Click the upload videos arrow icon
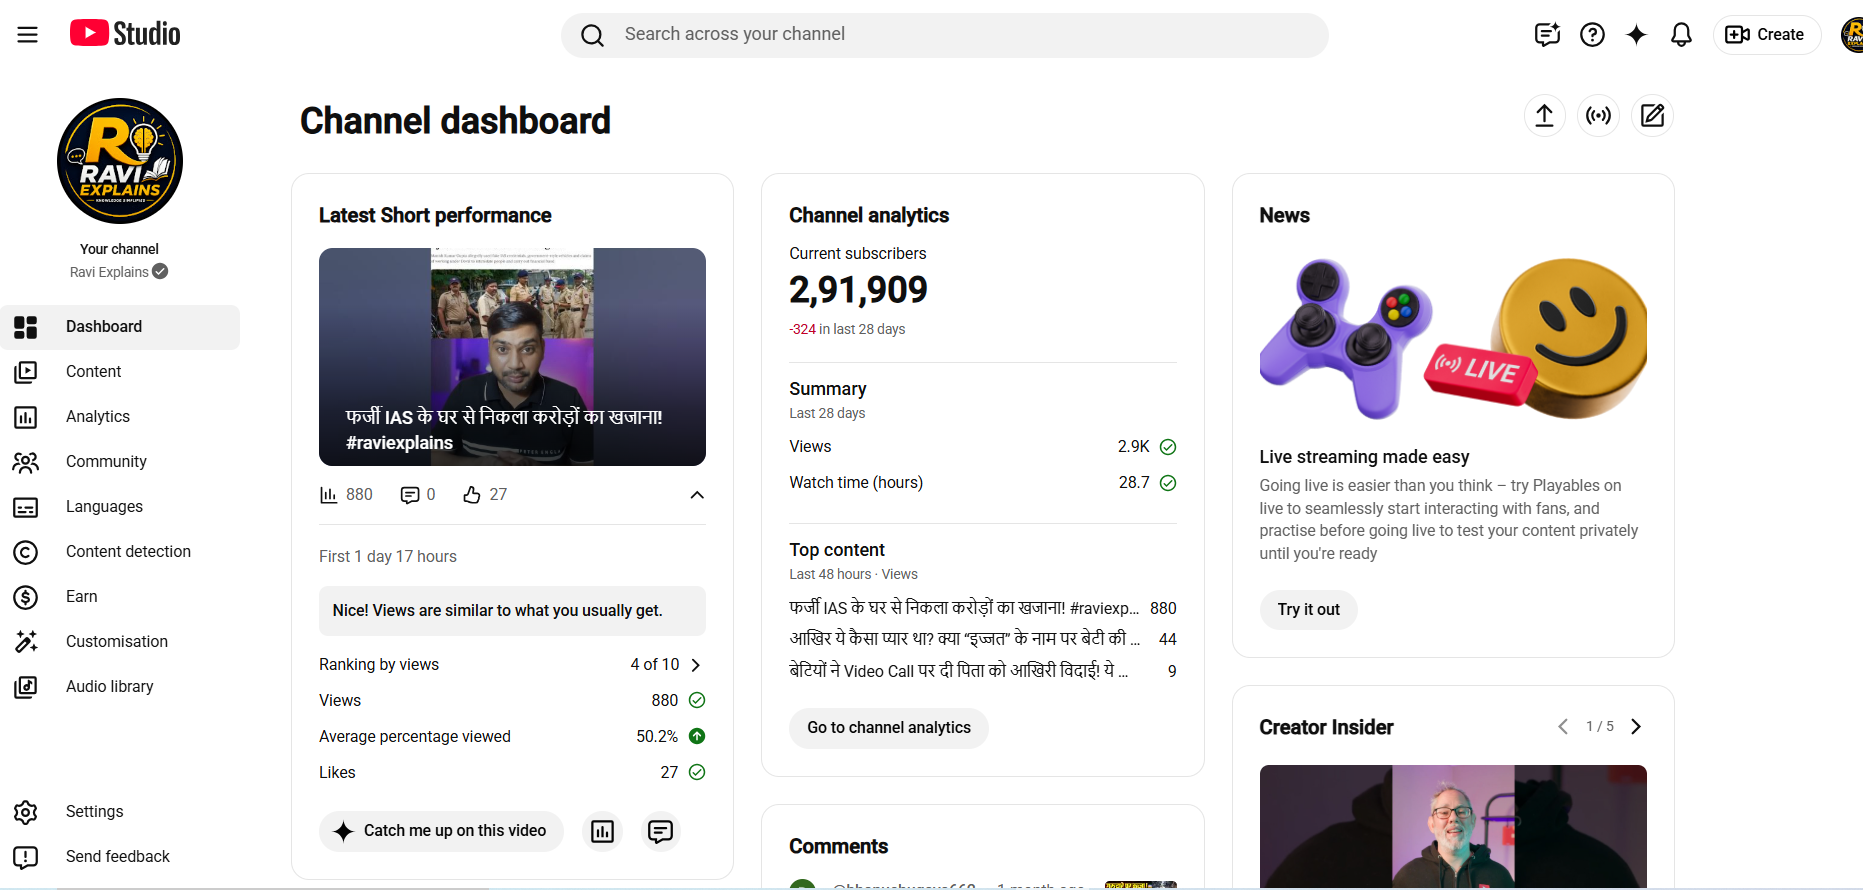The width and height of the screenshot is (1863, 890). (1544, 116)
